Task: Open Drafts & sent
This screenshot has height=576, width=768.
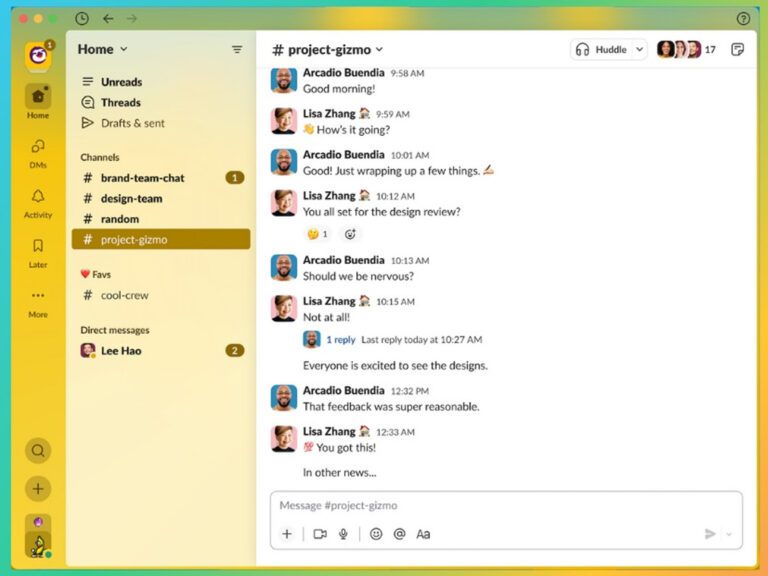Action: coord(161,123)
